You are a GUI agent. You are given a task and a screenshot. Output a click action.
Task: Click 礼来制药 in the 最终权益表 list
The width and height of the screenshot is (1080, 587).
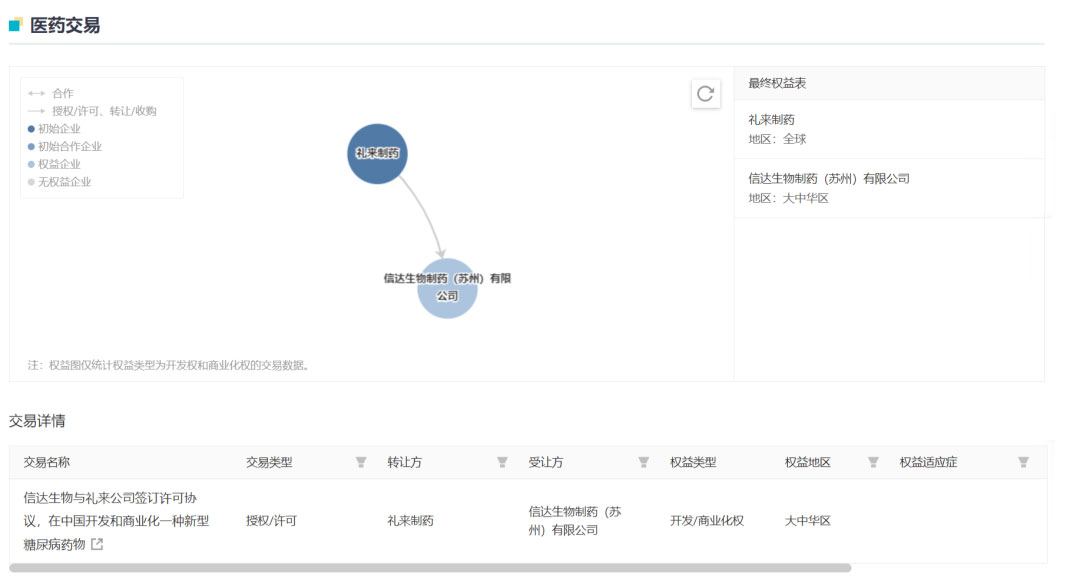(771, 120)
